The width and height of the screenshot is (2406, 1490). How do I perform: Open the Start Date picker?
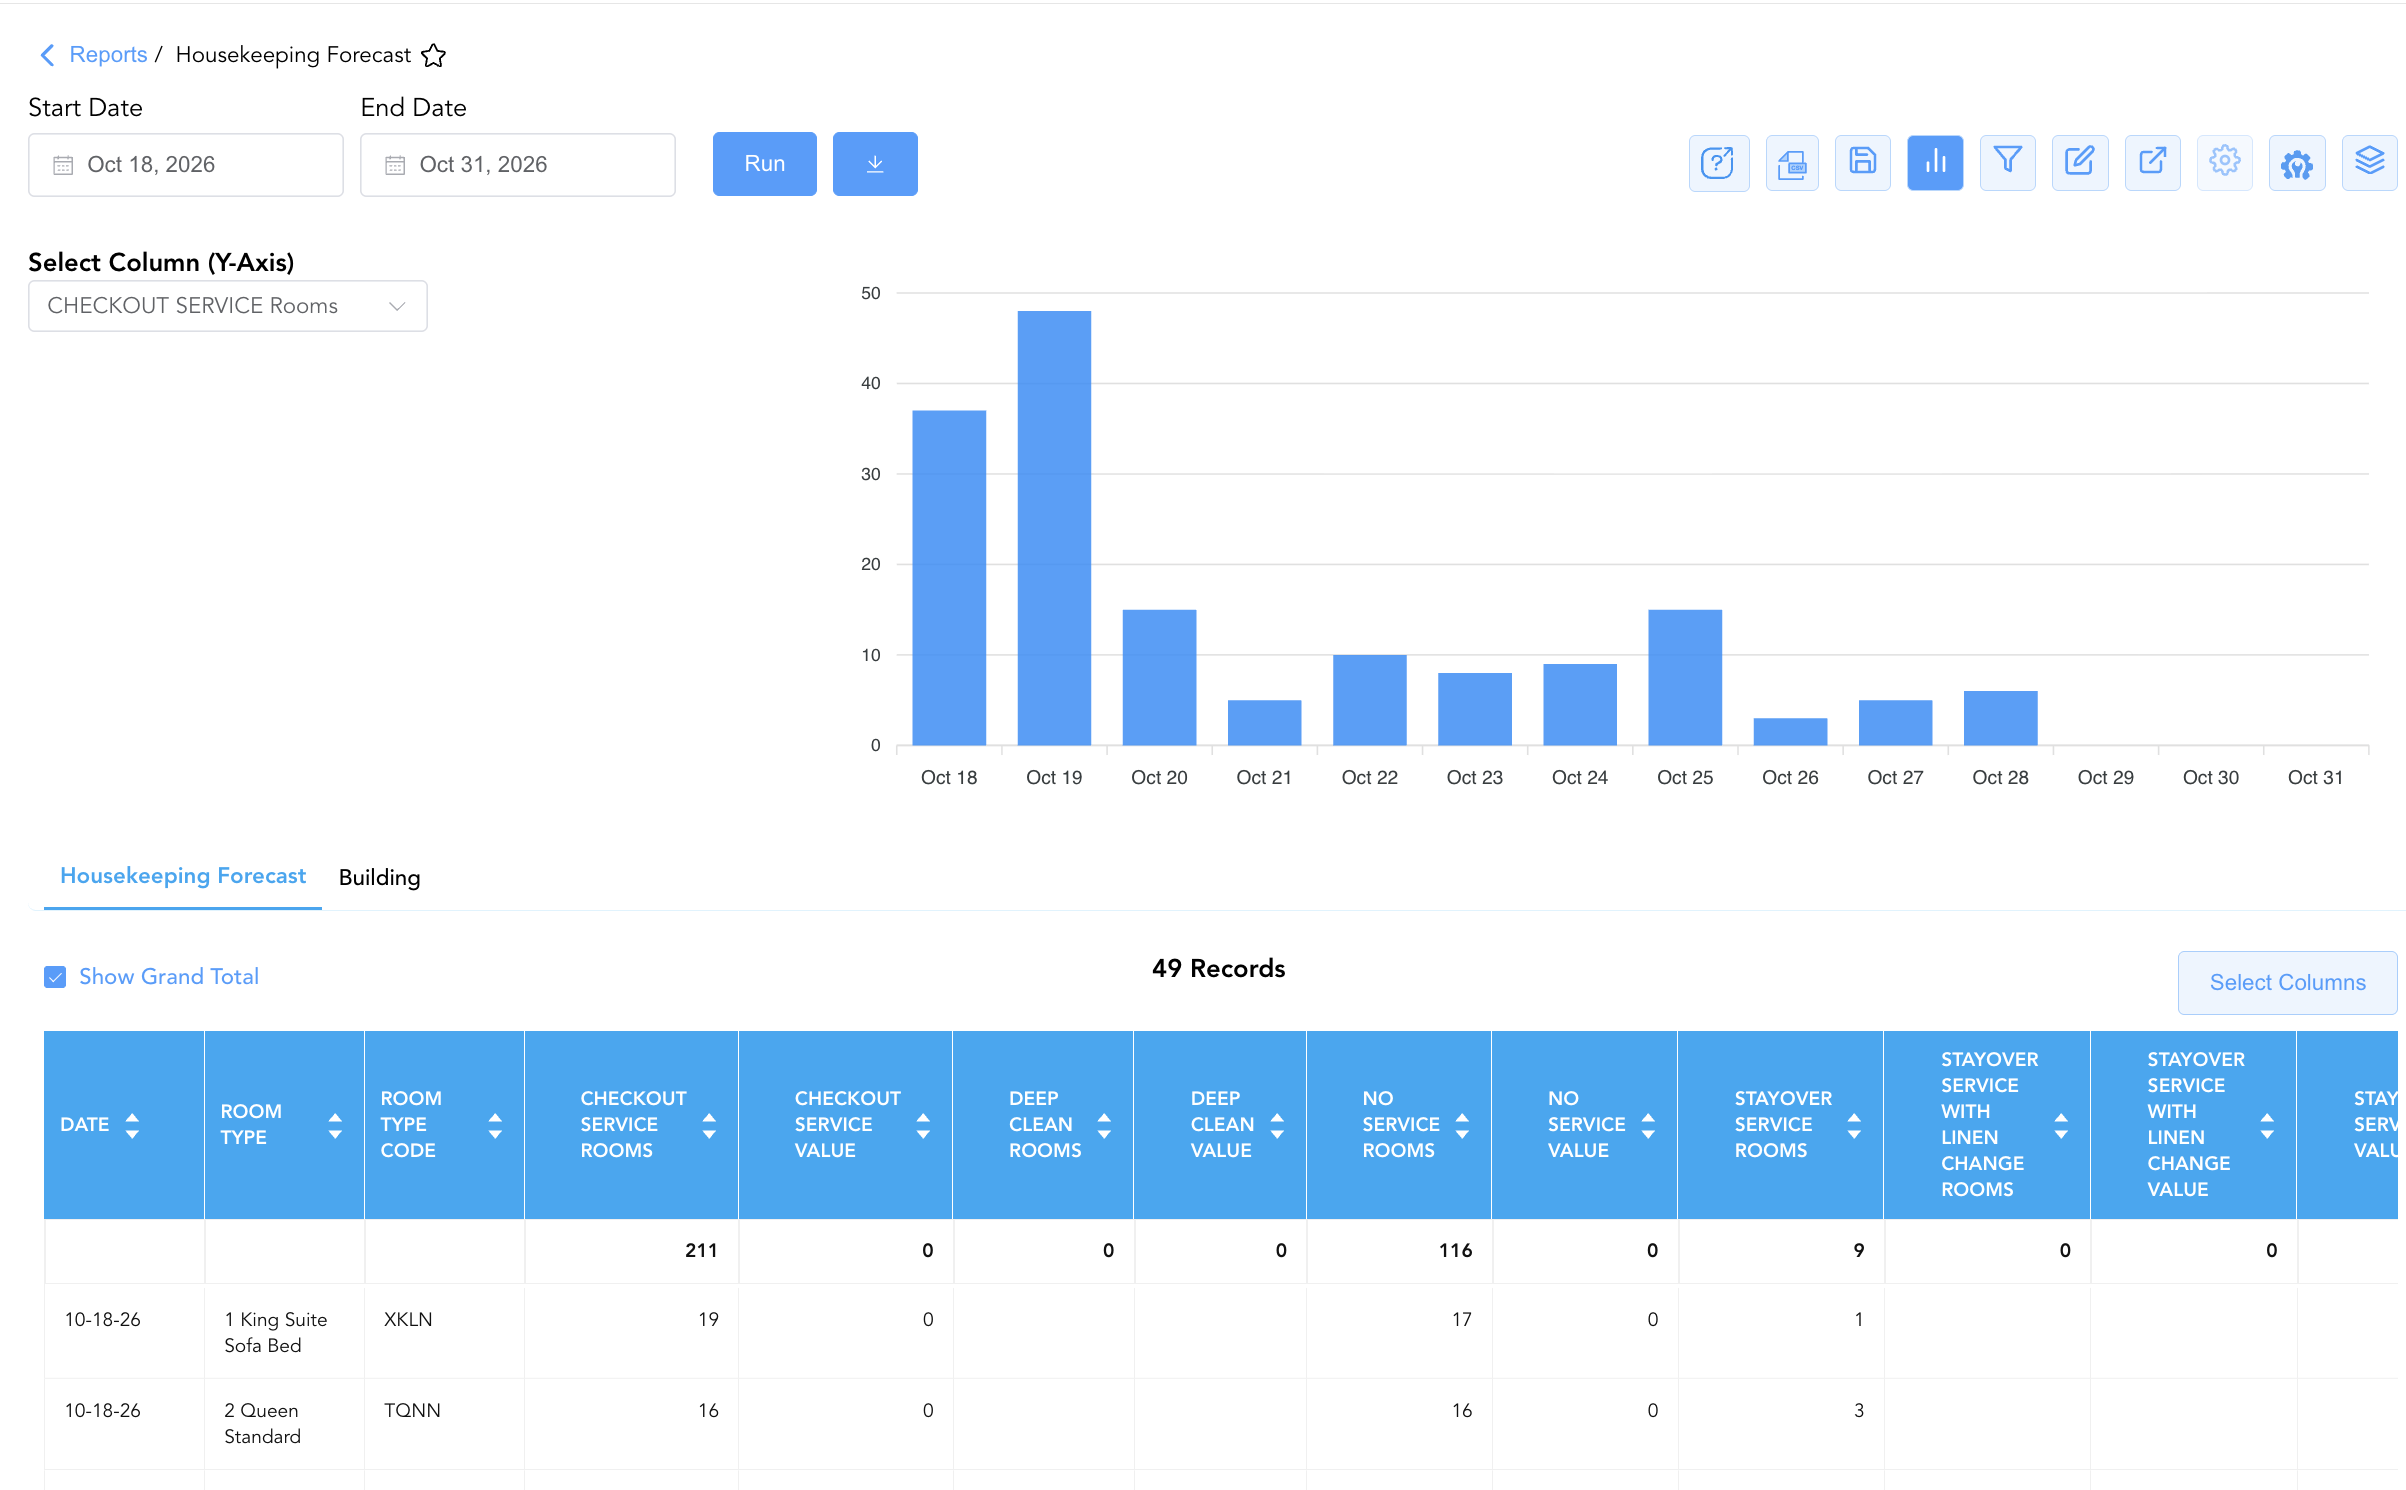pyautogui.click(x=186, y=165)
